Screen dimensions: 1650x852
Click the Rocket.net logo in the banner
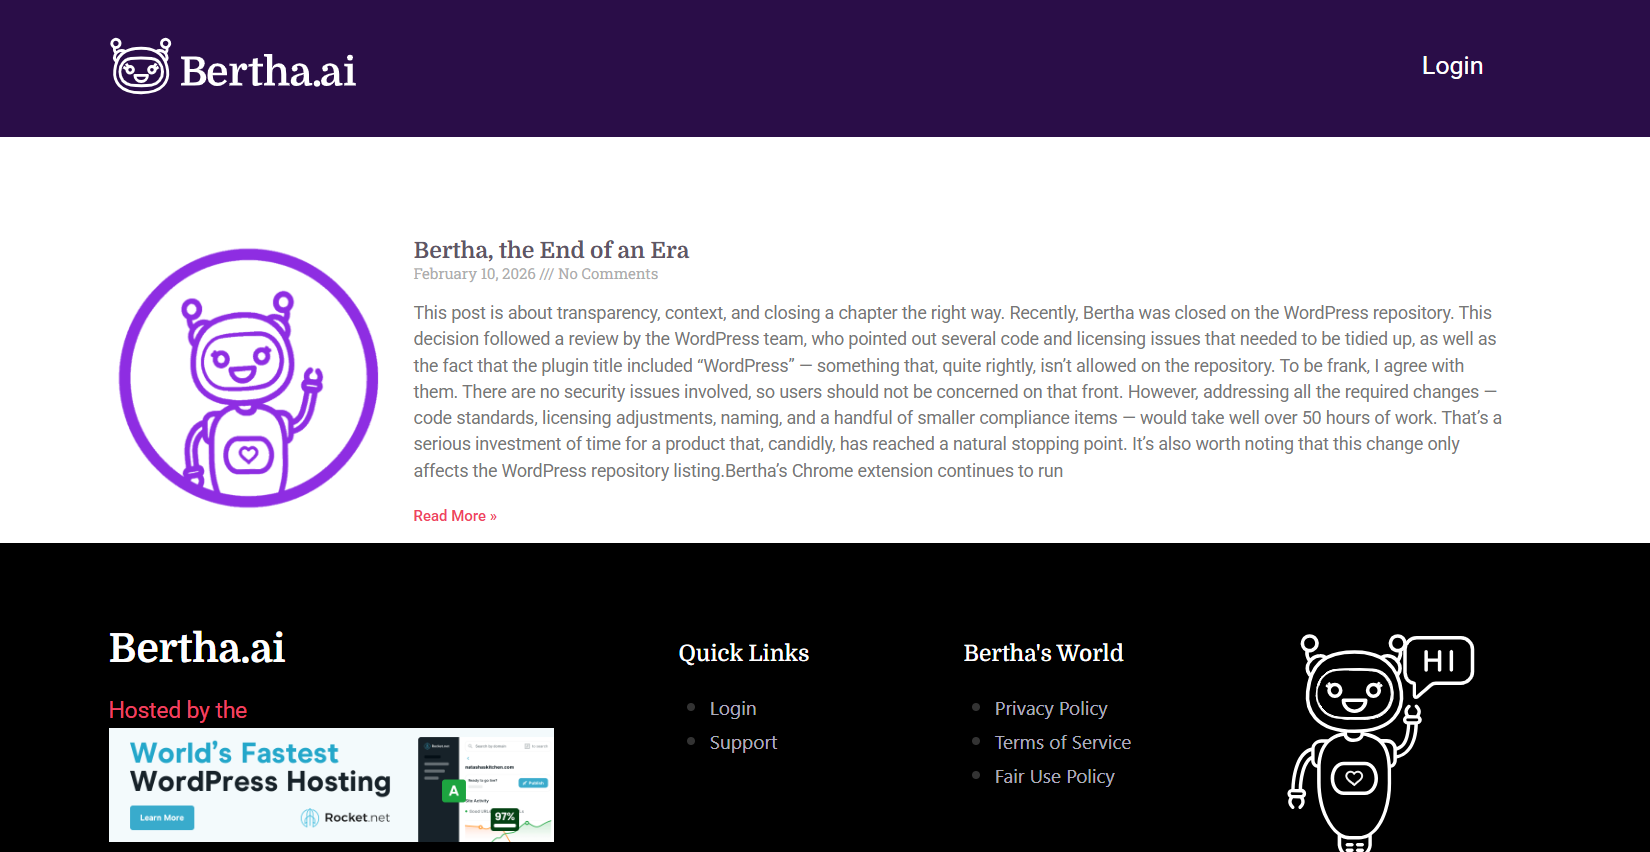coord(345,818)
